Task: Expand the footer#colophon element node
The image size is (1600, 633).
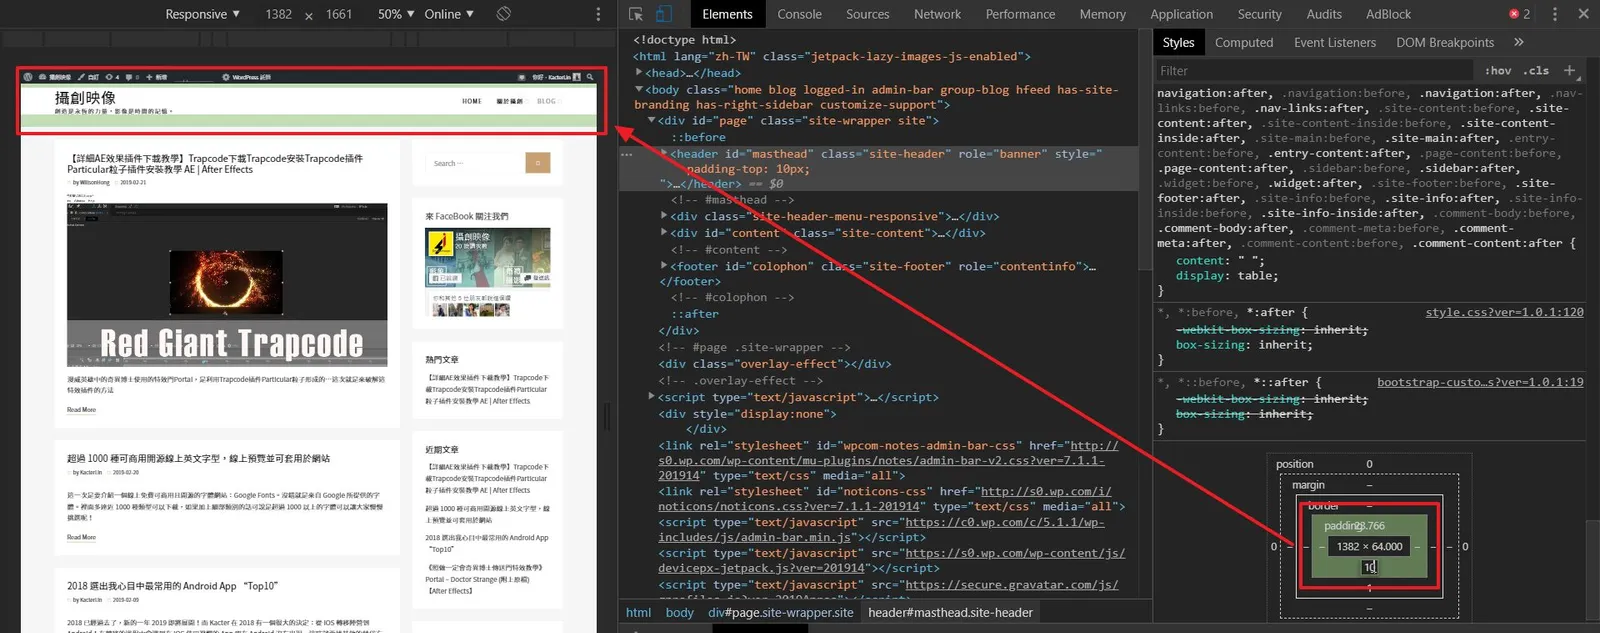Action: click(663, 266)
